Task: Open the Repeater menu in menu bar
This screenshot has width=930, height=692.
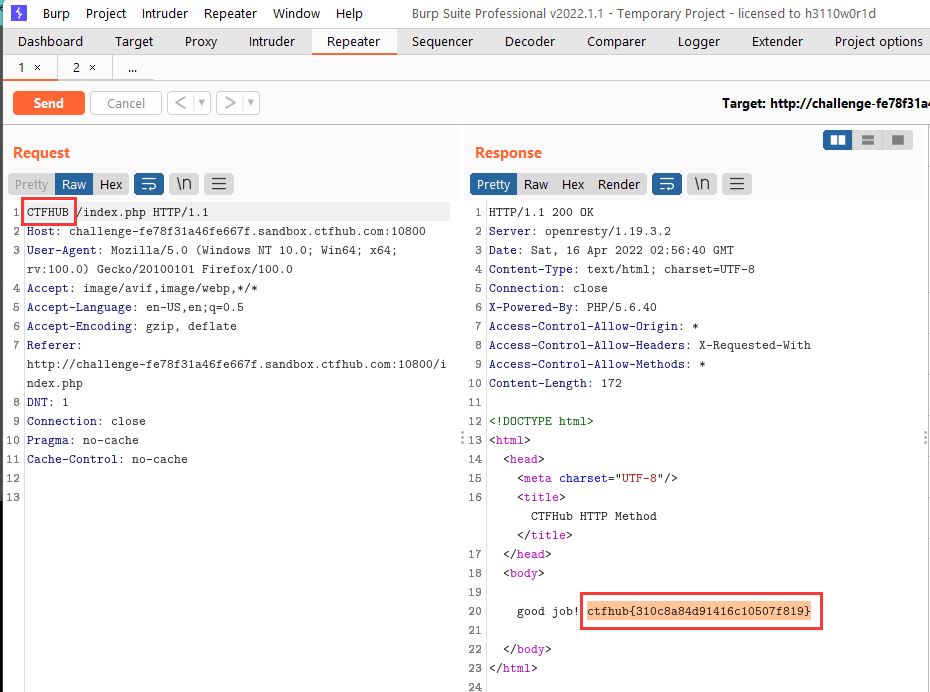Action: point(230,14)
